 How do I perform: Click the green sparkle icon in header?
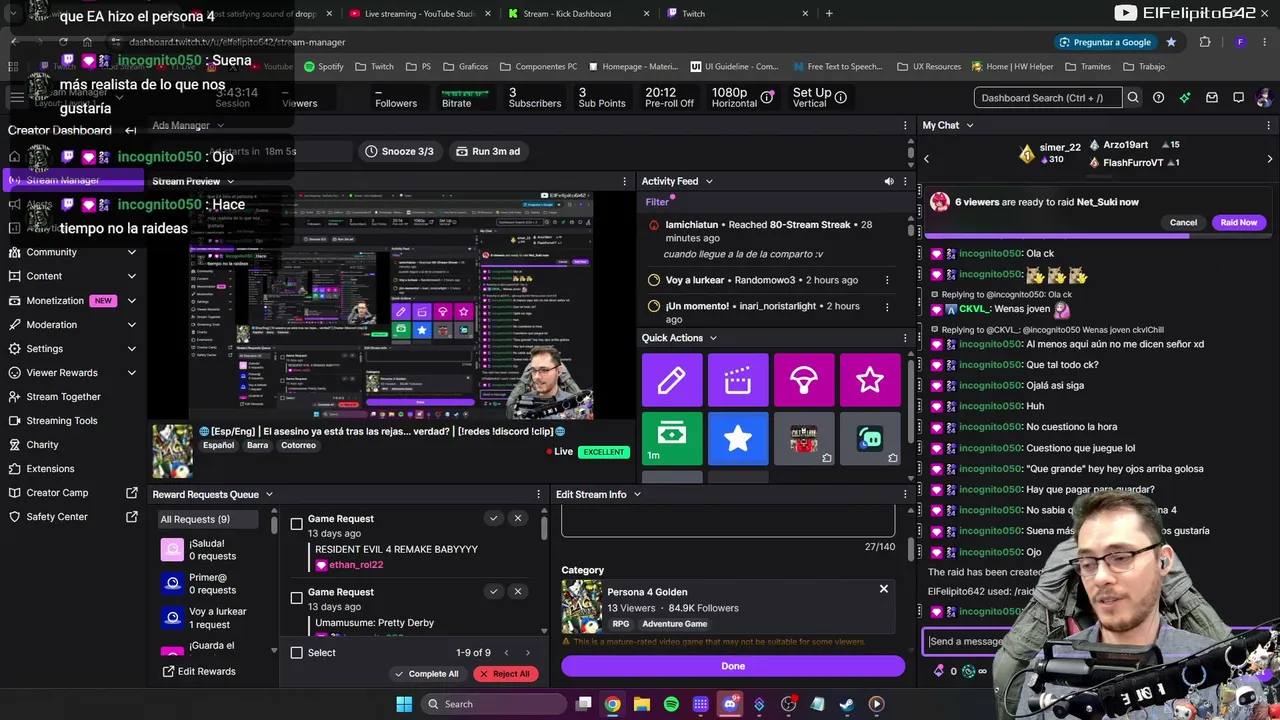tap(1185, 98)
